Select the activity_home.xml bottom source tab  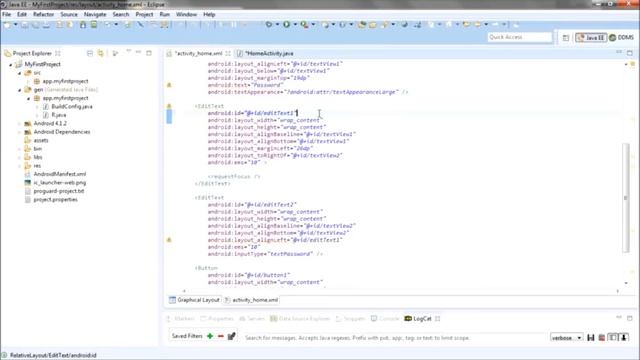(251, 300)
